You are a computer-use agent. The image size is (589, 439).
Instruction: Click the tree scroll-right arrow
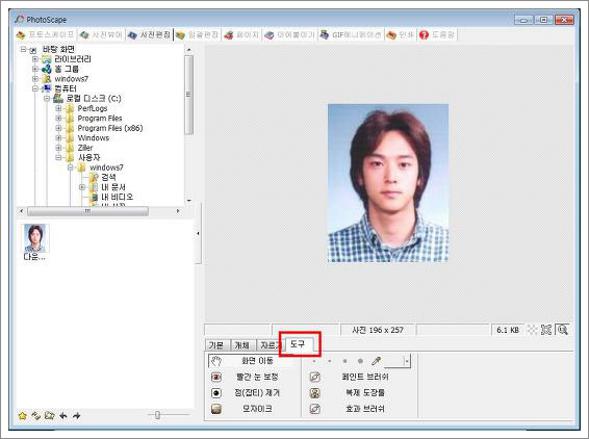coord(178,211)
